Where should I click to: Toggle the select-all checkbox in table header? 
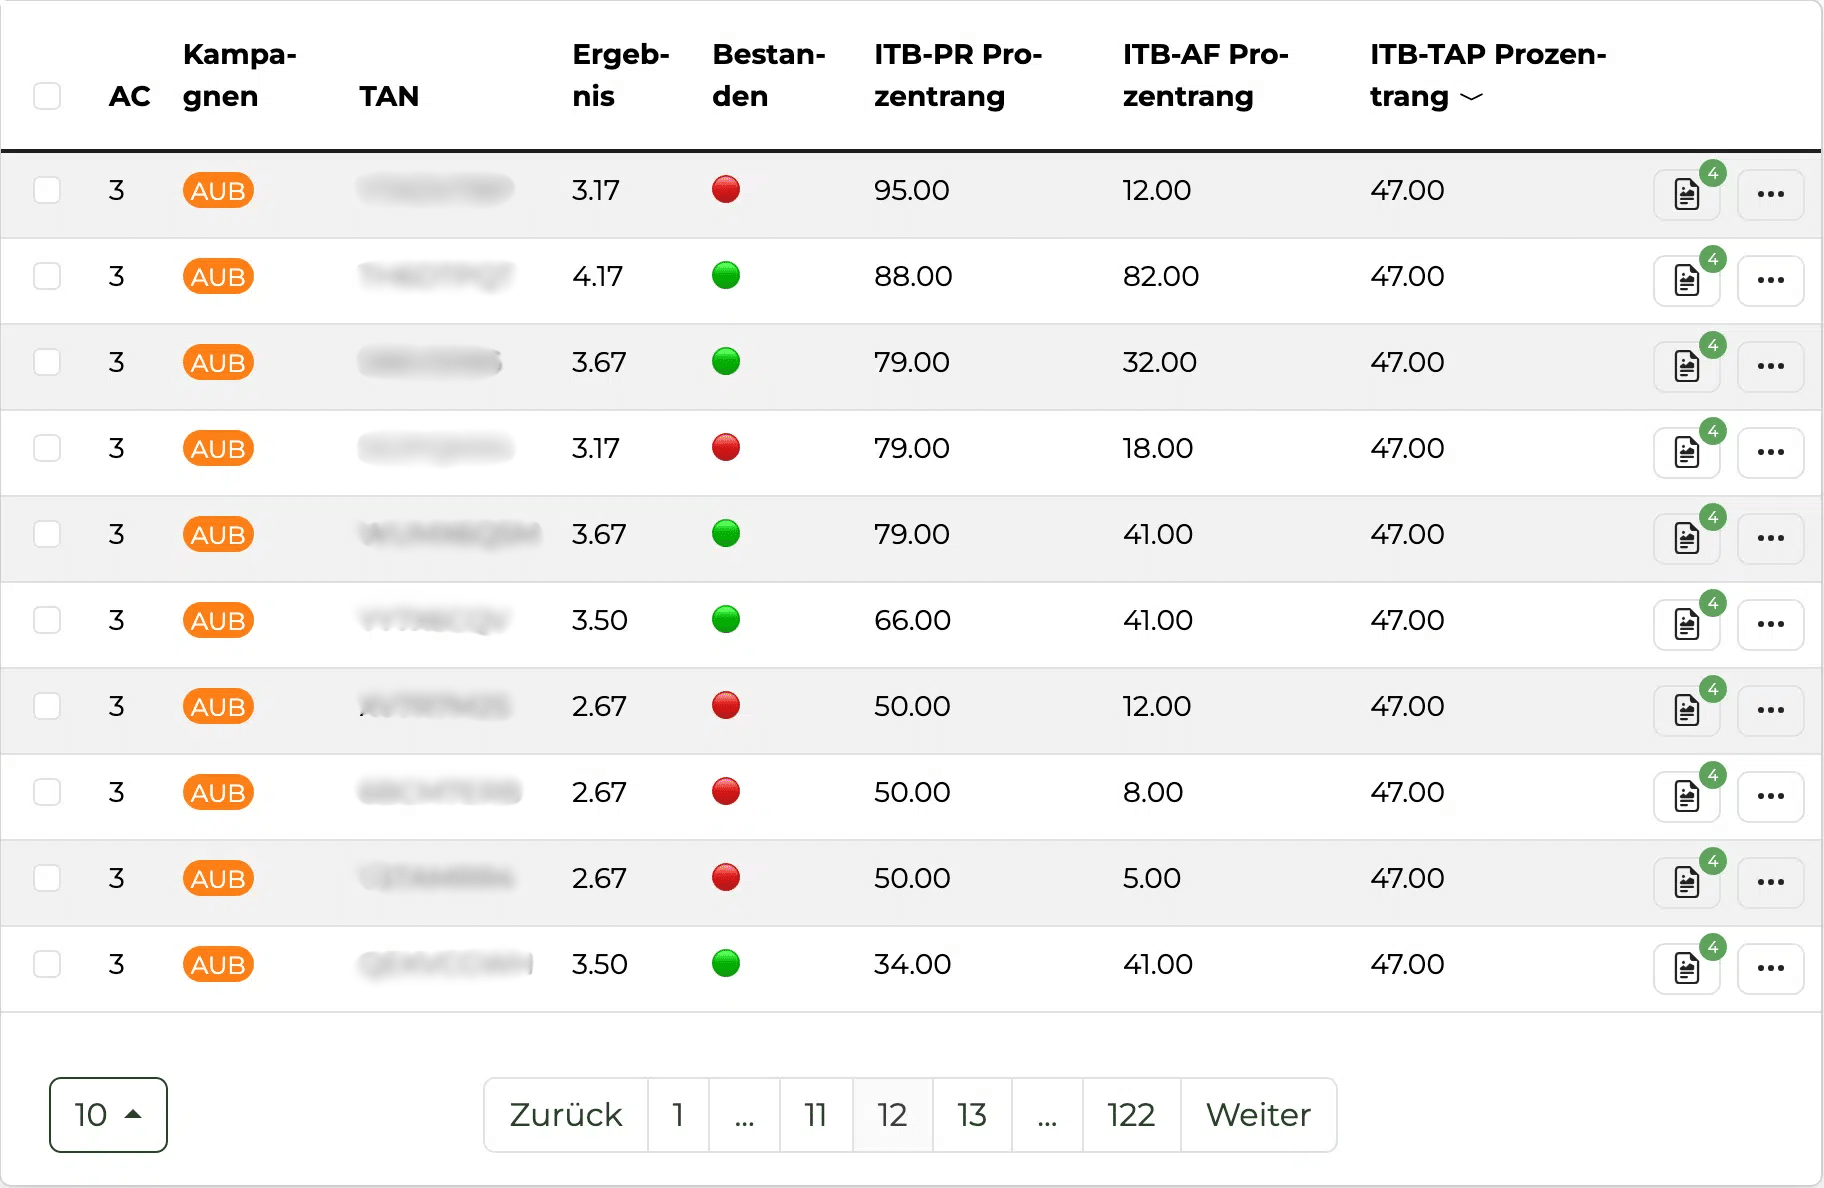click(x=47, y=96)
